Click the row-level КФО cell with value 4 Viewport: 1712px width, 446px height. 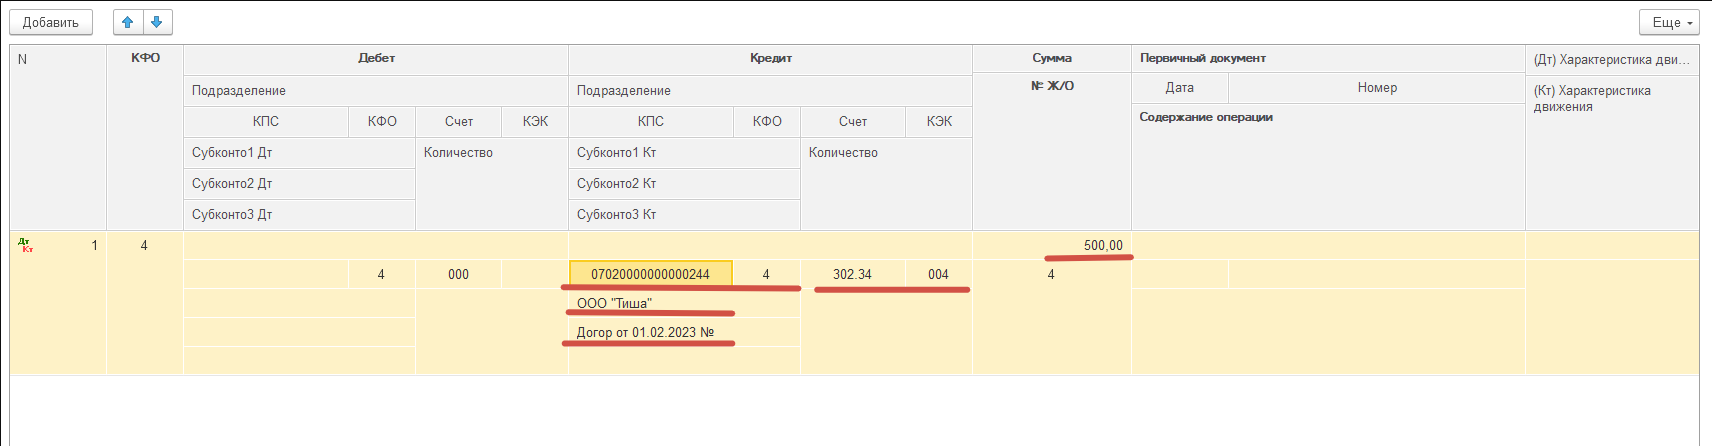pos(144,246)
